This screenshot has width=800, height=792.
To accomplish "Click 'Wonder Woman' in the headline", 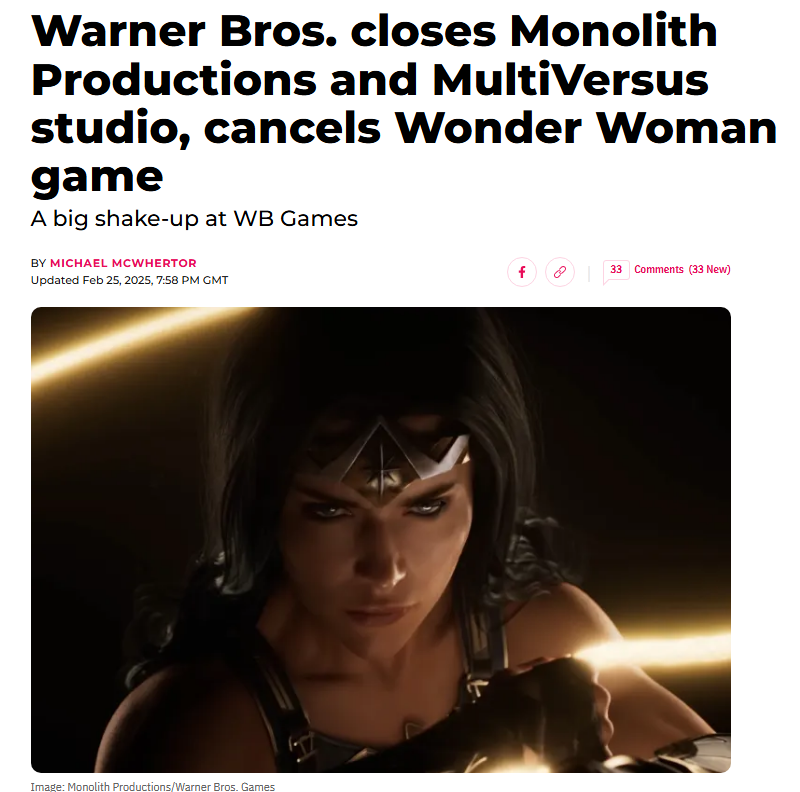I will 586,128.
